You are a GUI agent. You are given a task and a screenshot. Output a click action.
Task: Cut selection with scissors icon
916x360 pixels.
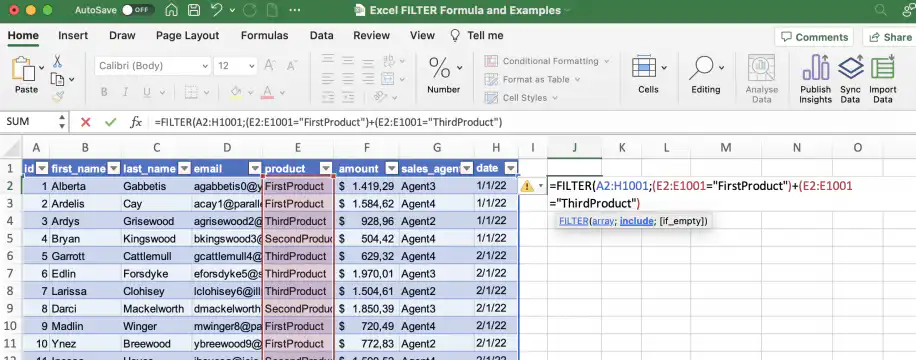point(57,61)
